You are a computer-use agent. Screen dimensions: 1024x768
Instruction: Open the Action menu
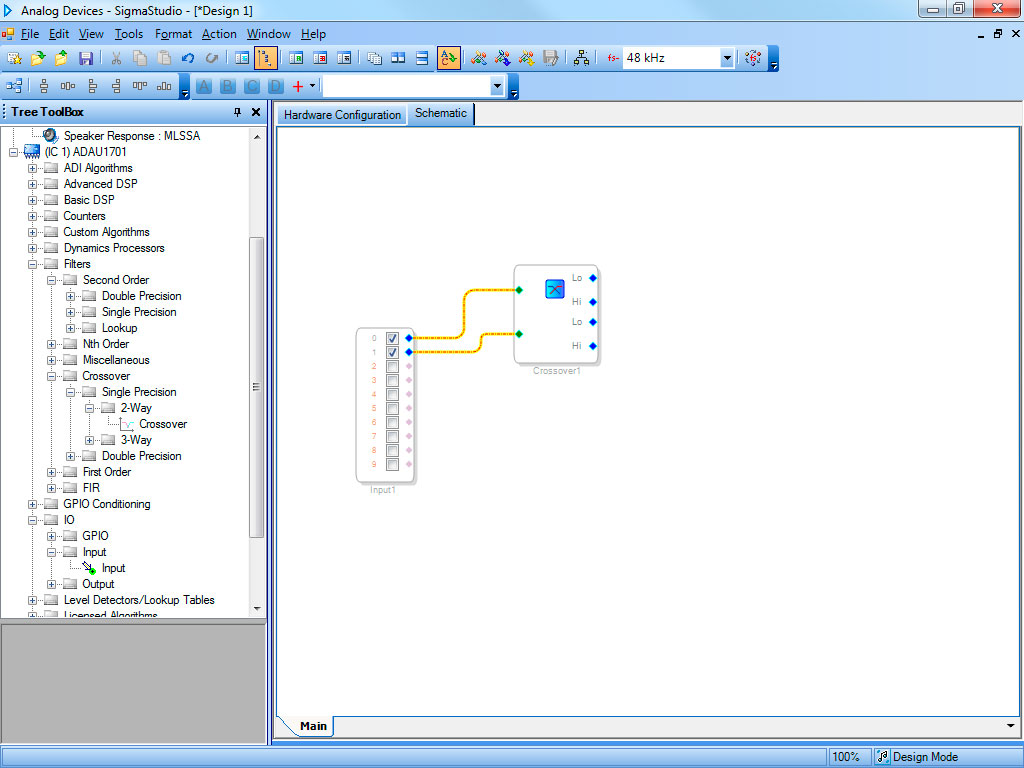click(x=219, y=34)
